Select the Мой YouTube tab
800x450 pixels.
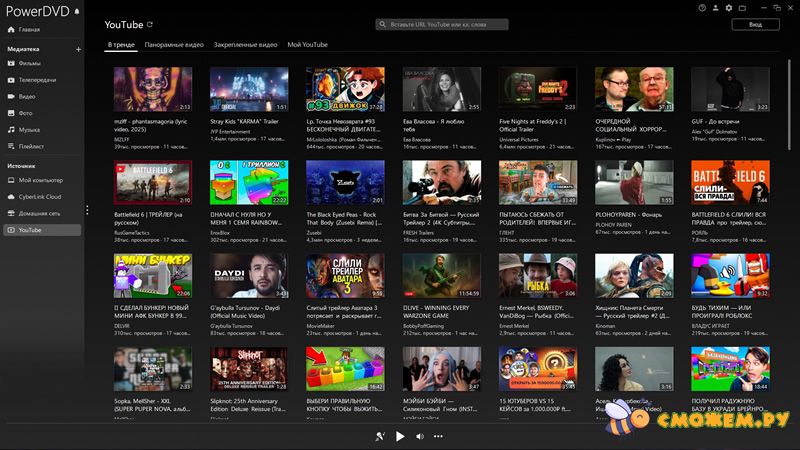coord(307,45)
